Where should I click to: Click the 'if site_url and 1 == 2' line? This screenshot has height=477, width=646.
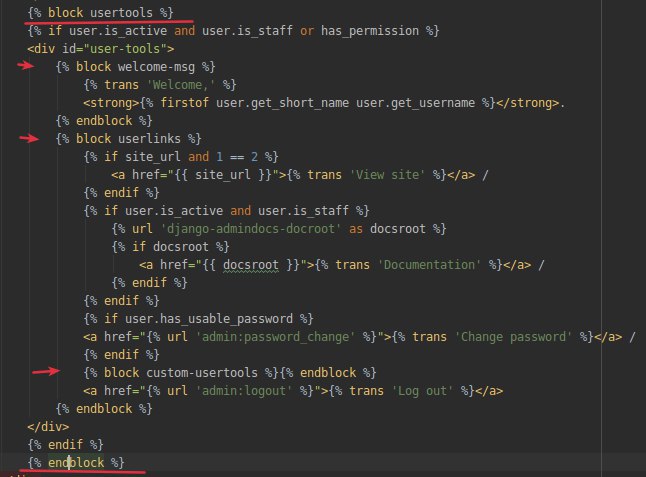[181, 157]
